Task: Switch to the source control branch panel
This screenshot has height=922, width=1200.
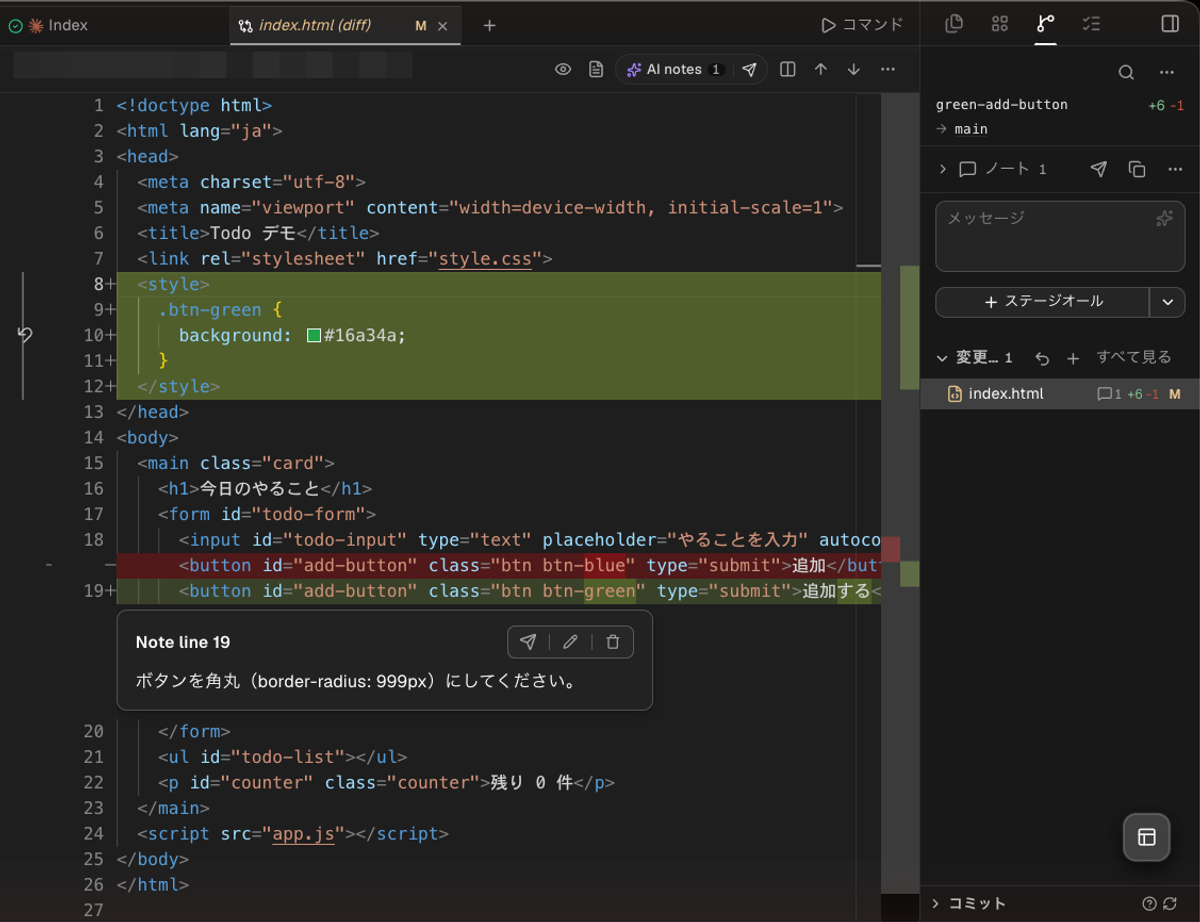Action: 1045,24
